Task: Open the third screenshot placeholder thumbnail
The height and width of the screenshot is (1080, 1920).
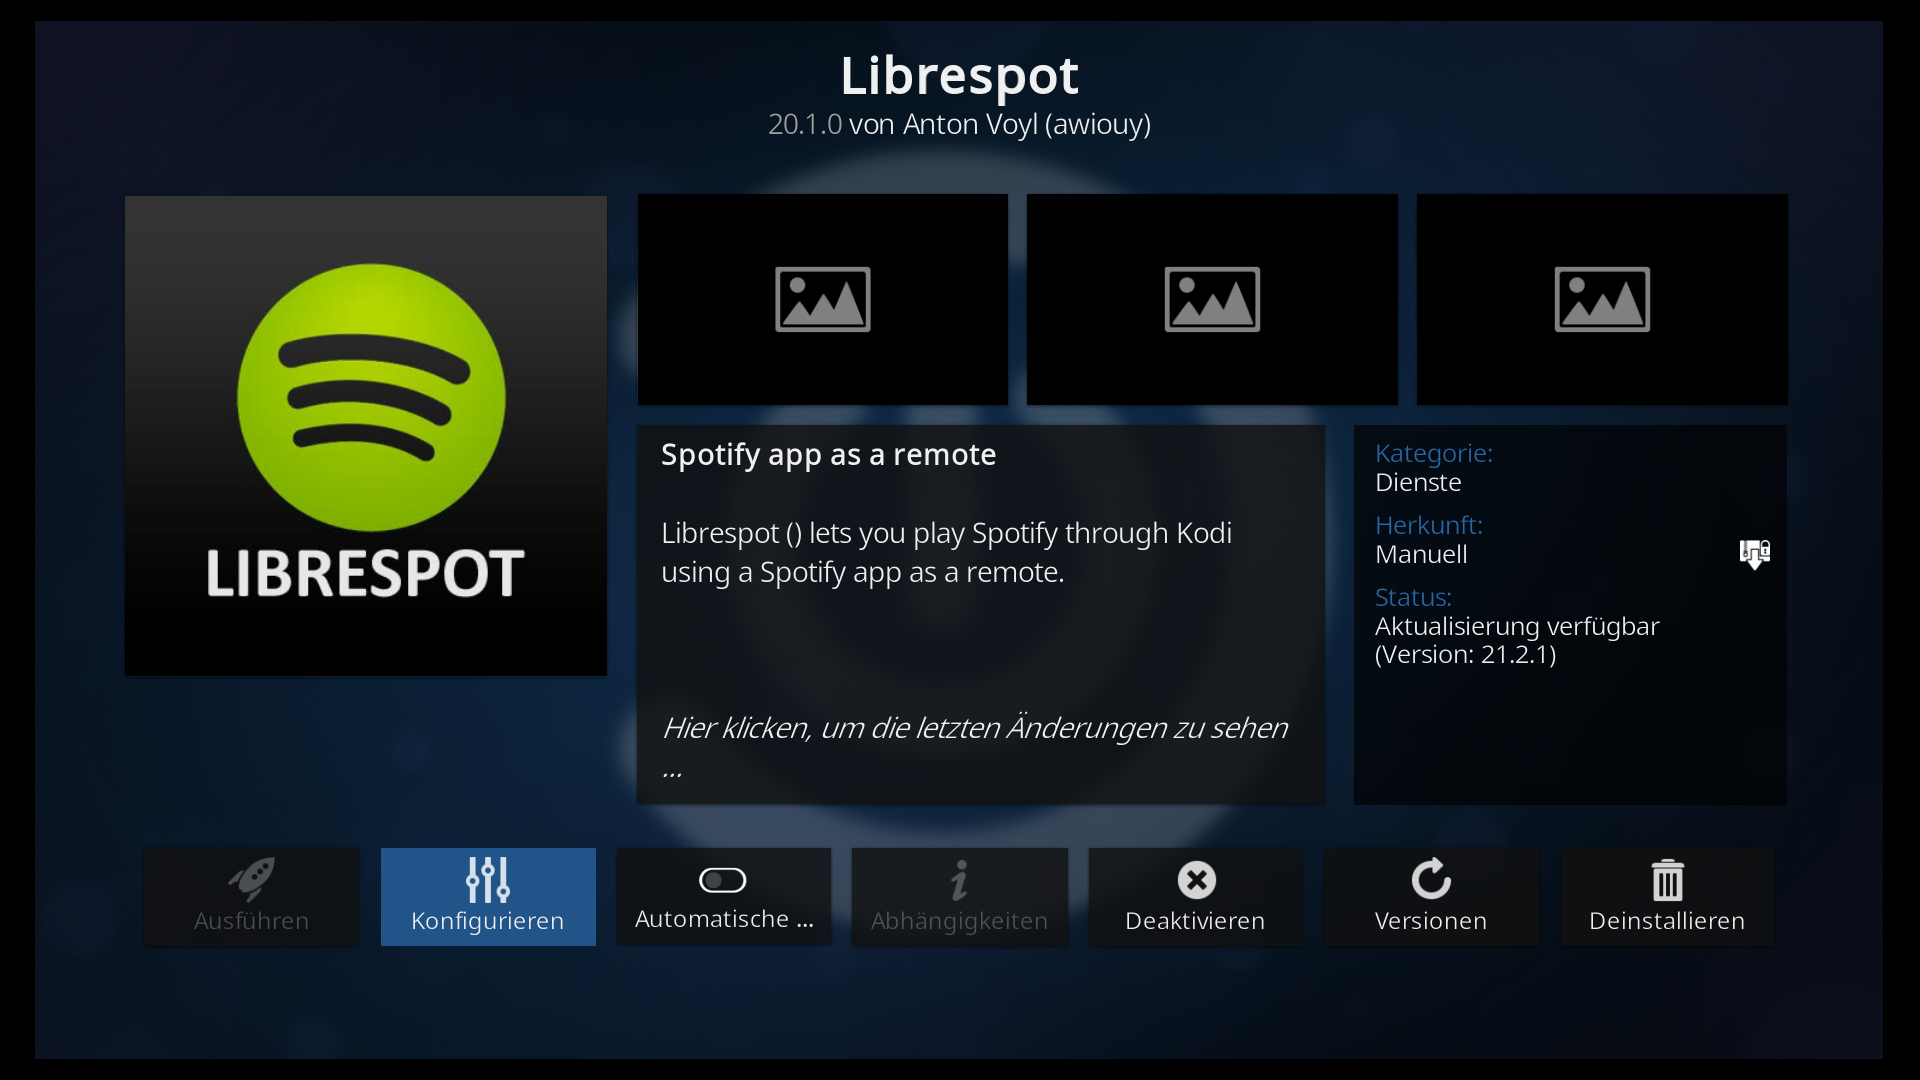Action: (1602, 299)
